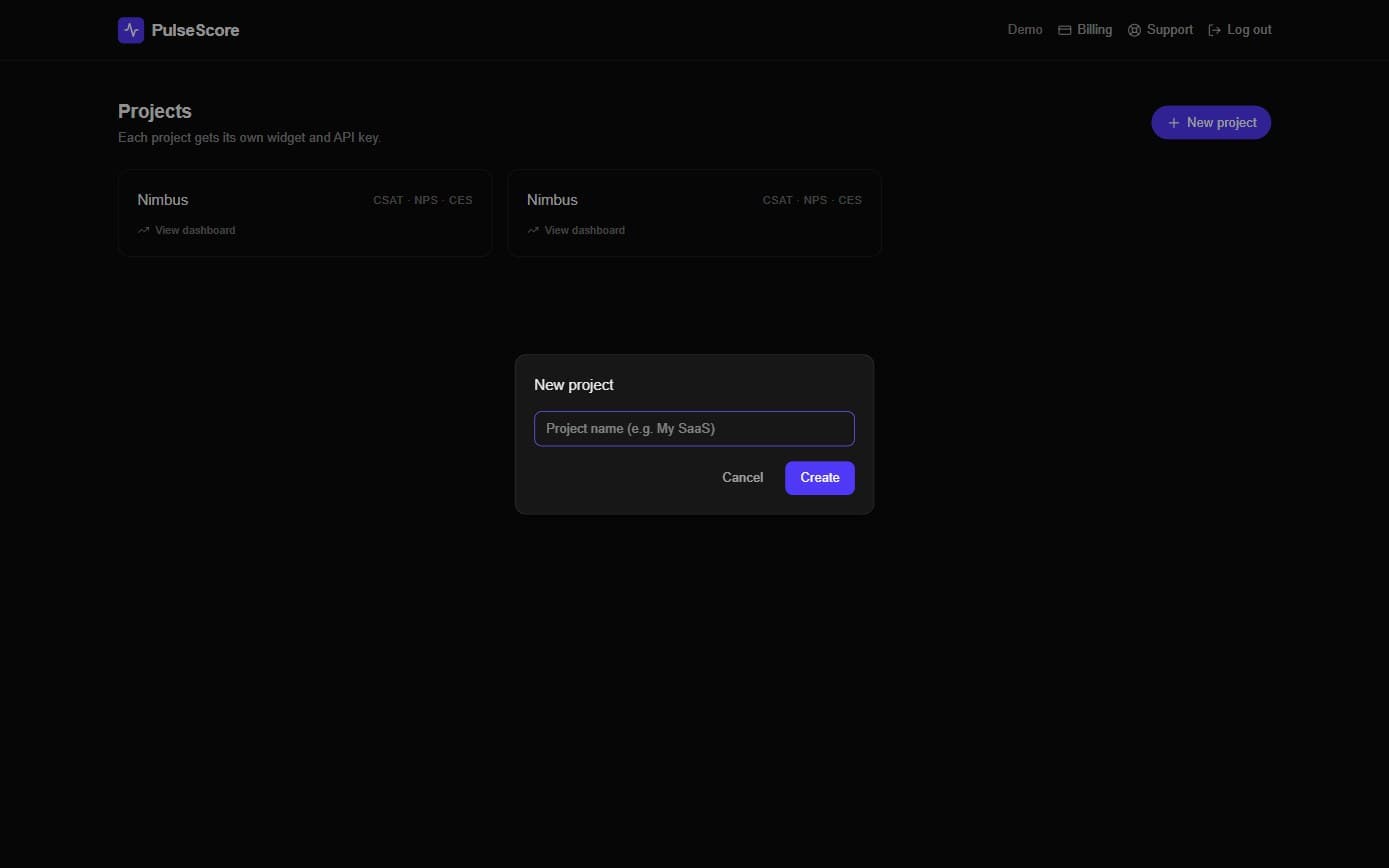Open the Support link

point(1160,30)
